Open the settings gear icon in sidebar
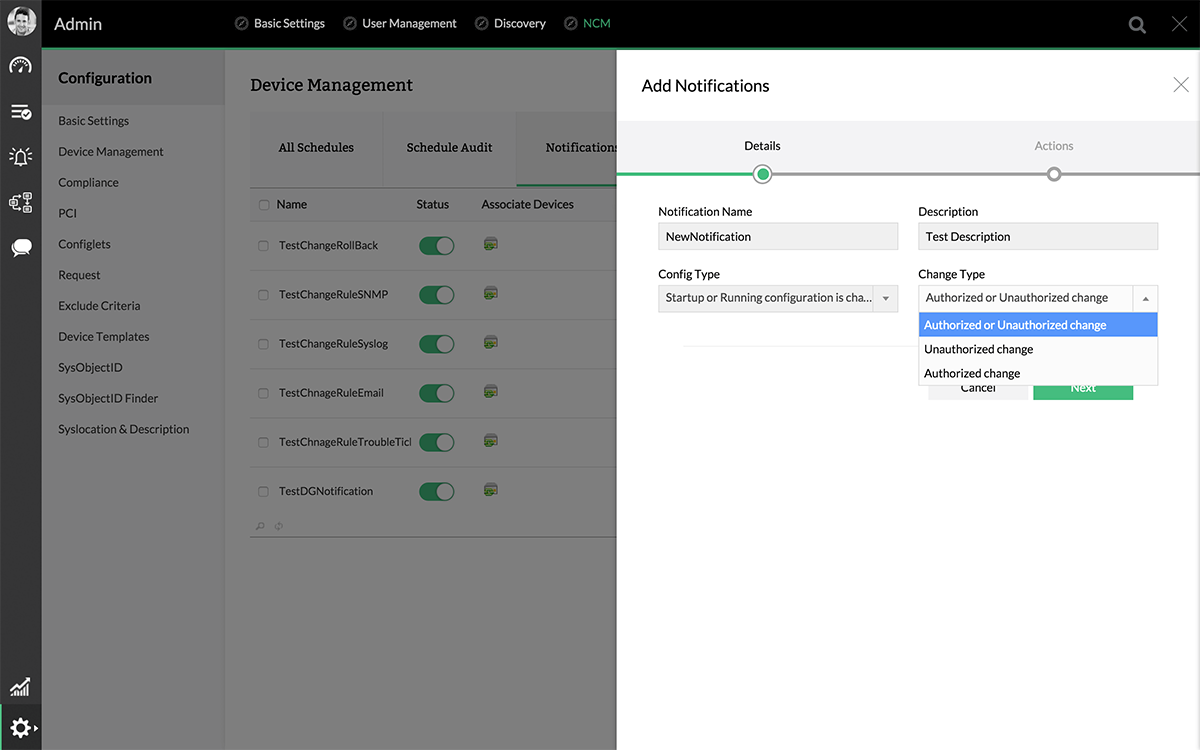1200x750 pixels. click(x=20, y=728)
